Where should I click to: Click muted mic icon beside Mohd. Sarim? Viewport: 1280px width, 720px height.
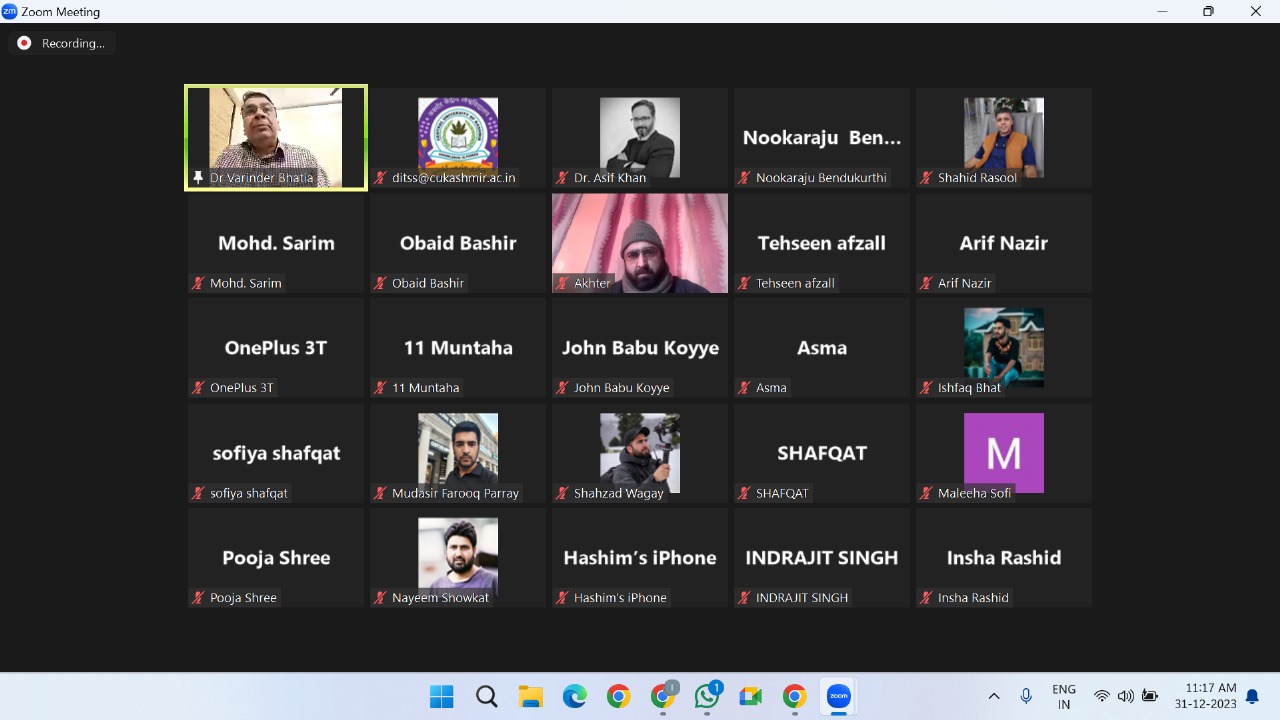click(x=198, y=283)
